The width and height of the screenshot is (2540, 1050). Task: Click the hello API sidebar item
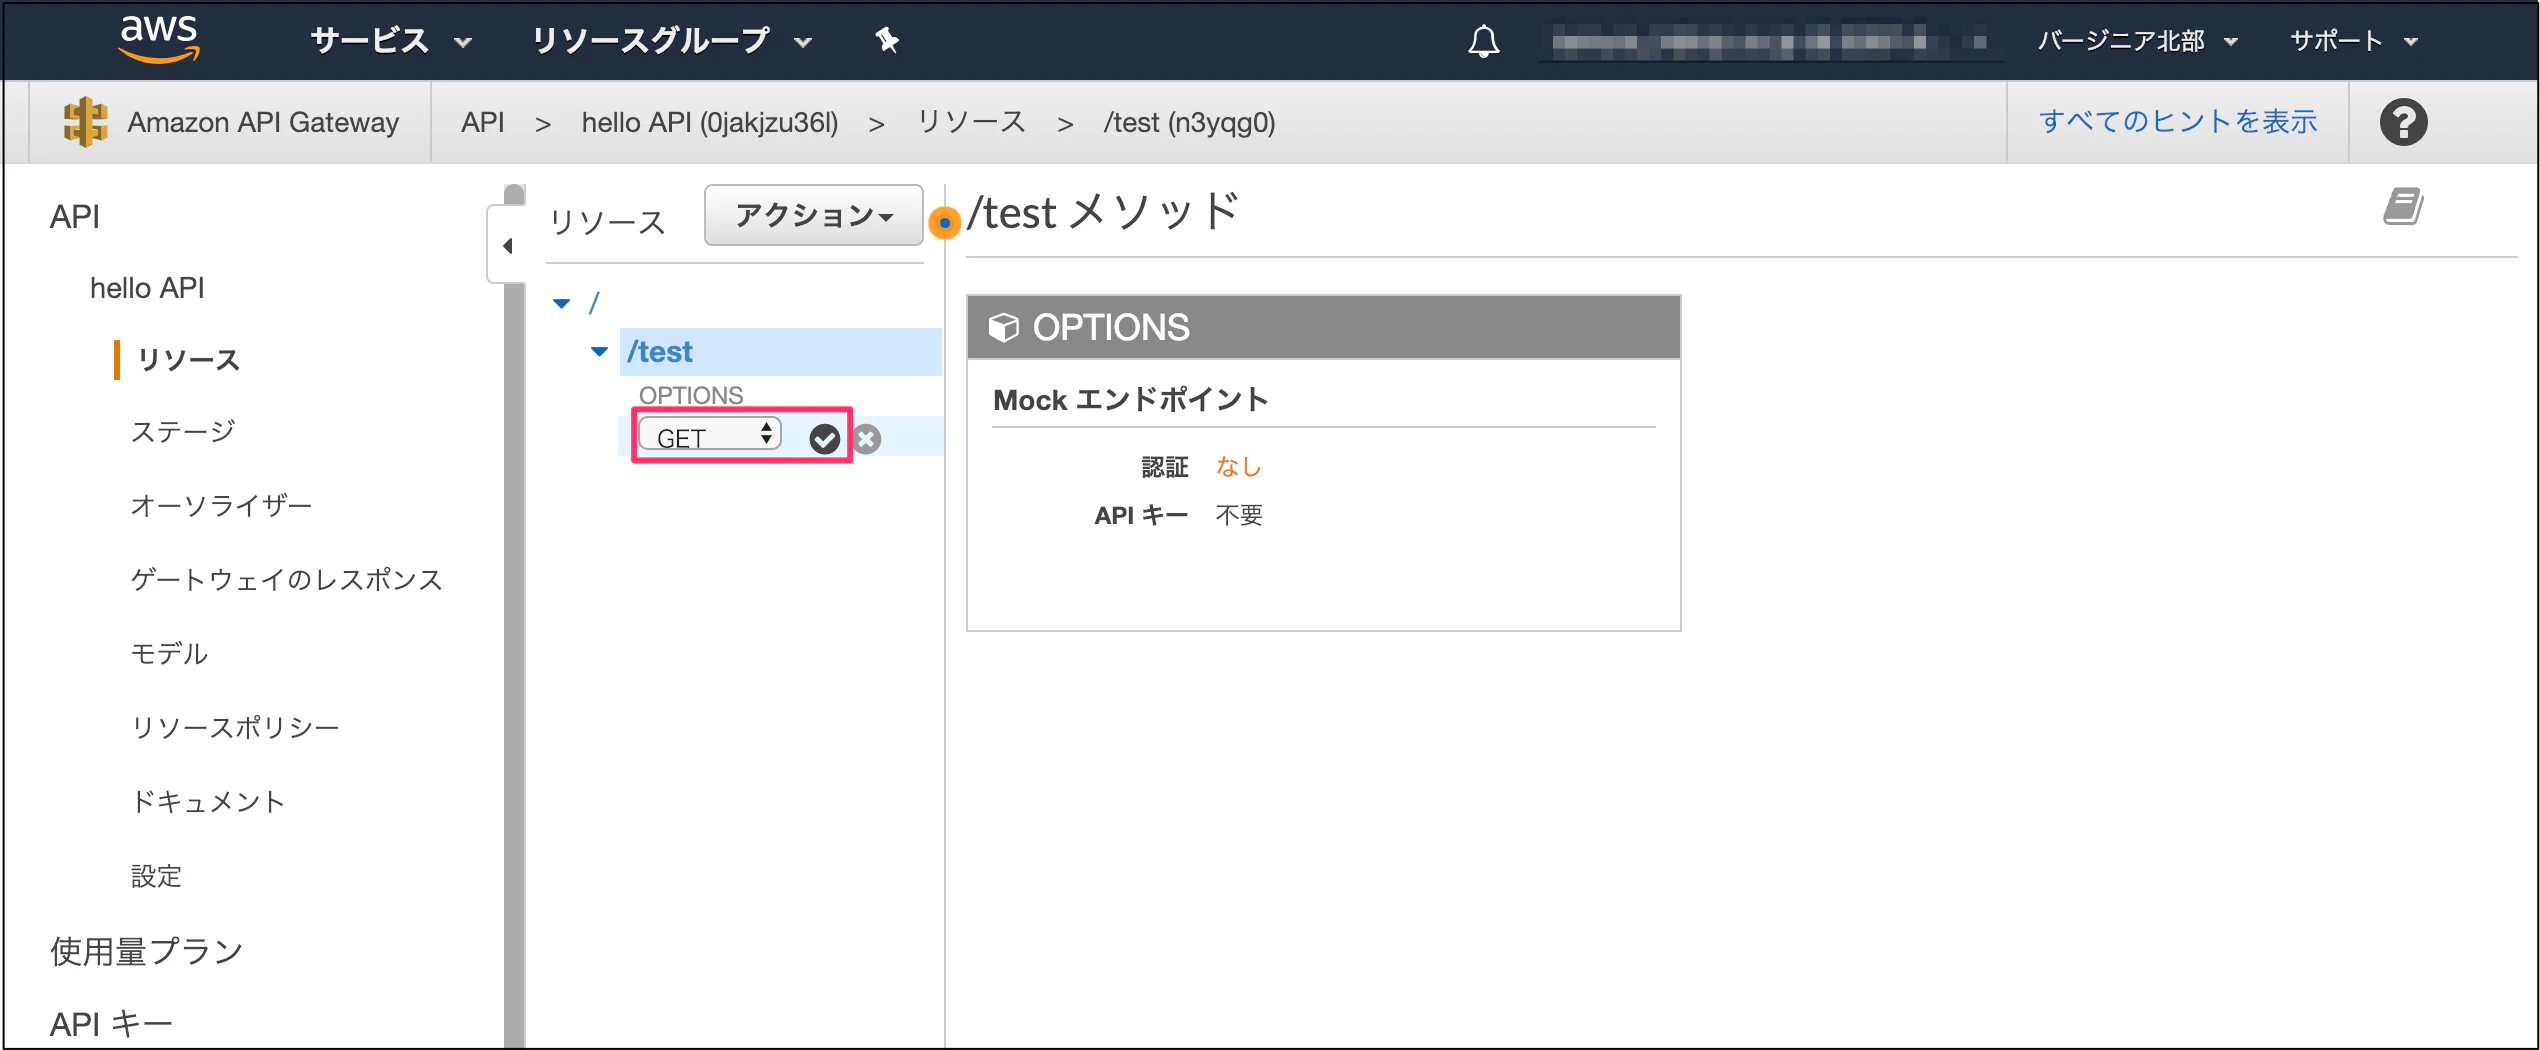point(147,288)
